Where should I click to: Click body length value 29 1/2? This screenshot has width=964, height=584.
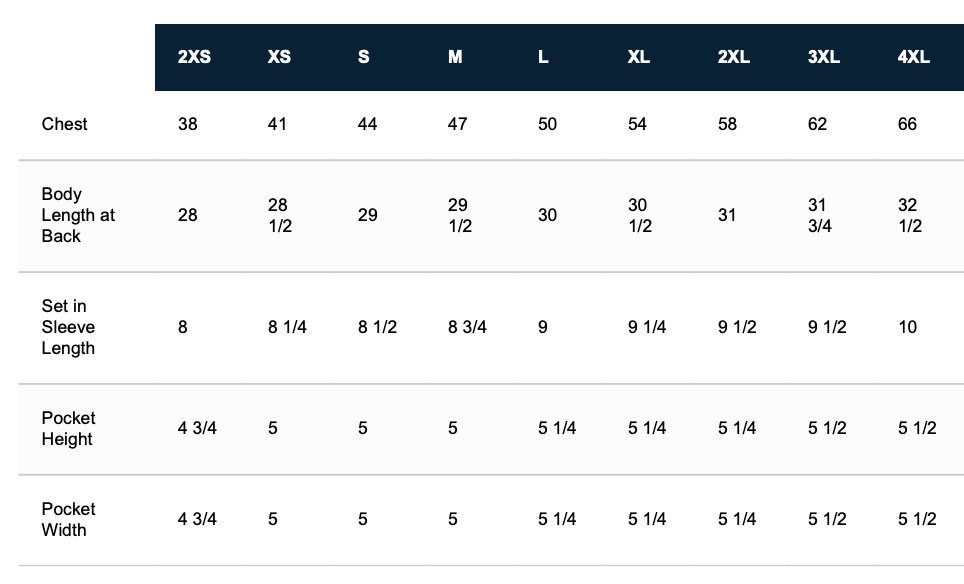click(x=460, y=215)
